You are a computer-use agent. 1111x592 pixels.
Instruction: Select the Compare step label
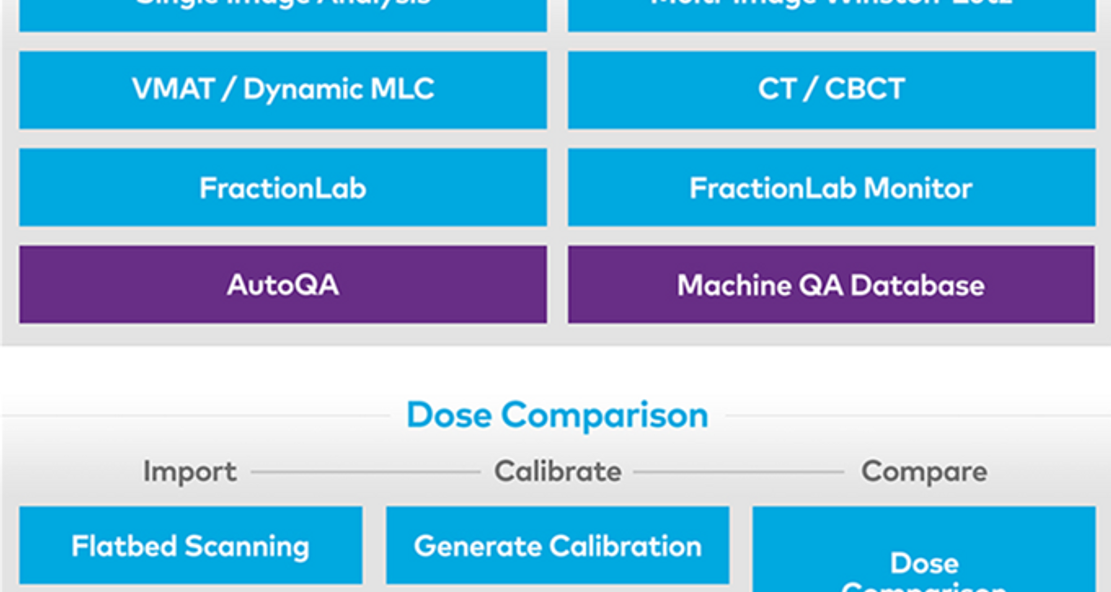click(924, 472)
